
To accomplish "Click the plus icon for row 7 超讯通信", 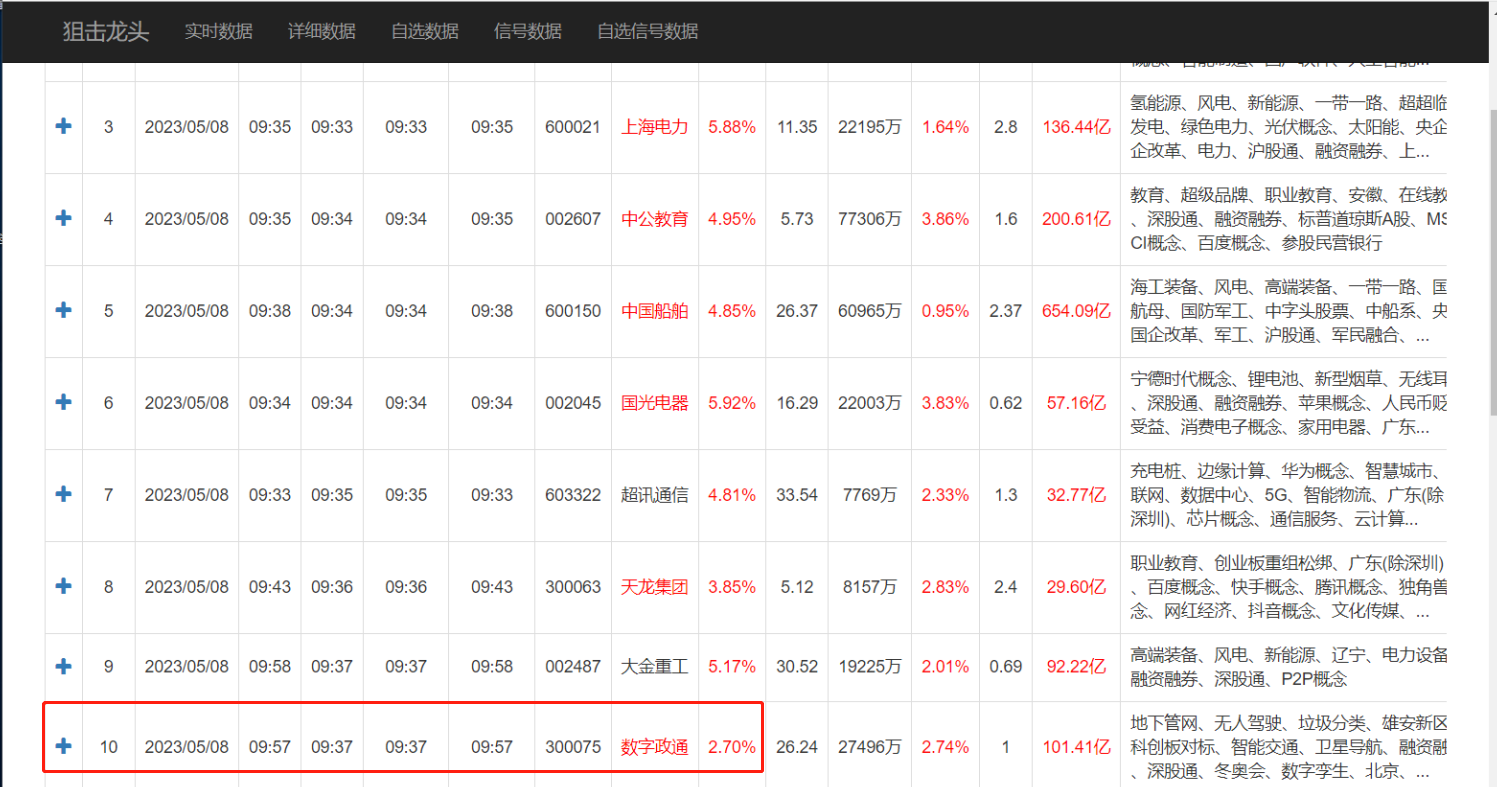I will (63, 494).
